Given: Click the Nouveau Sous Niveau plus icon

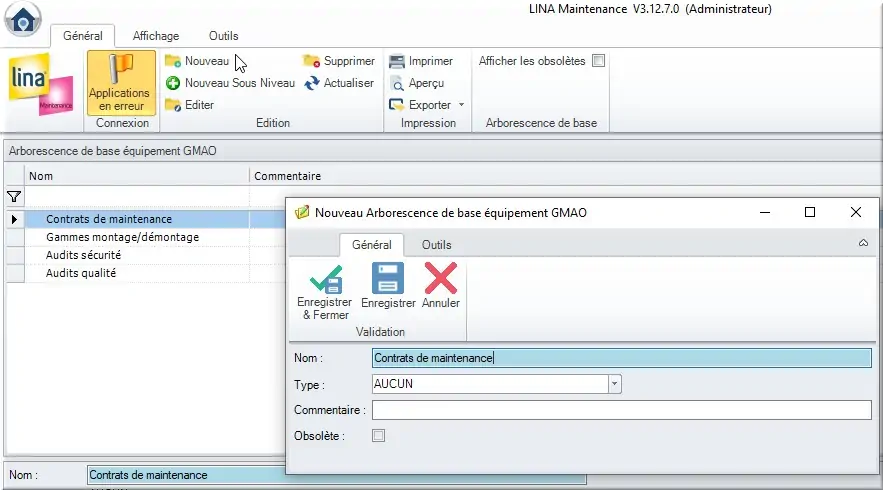Looking at the screenshot, I should coord(173,83).
